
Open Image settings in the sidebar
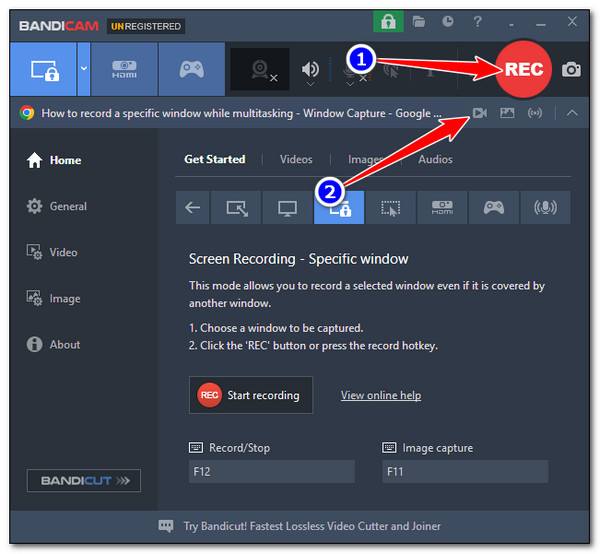click(x=54, y=298)
